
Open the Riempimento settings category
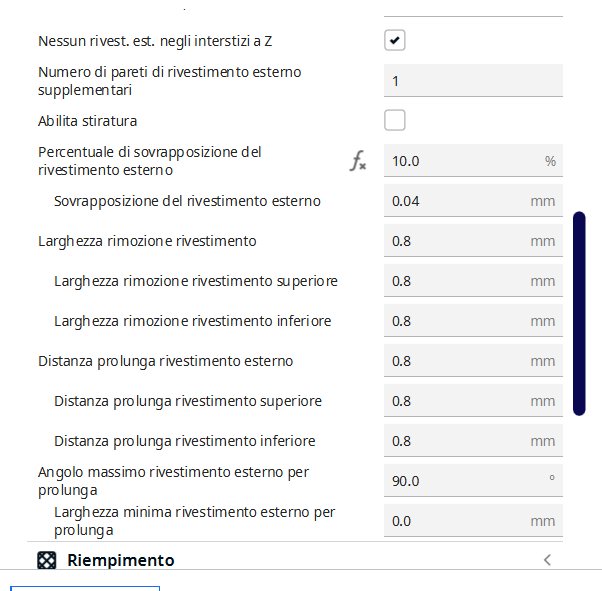point(120,560)
